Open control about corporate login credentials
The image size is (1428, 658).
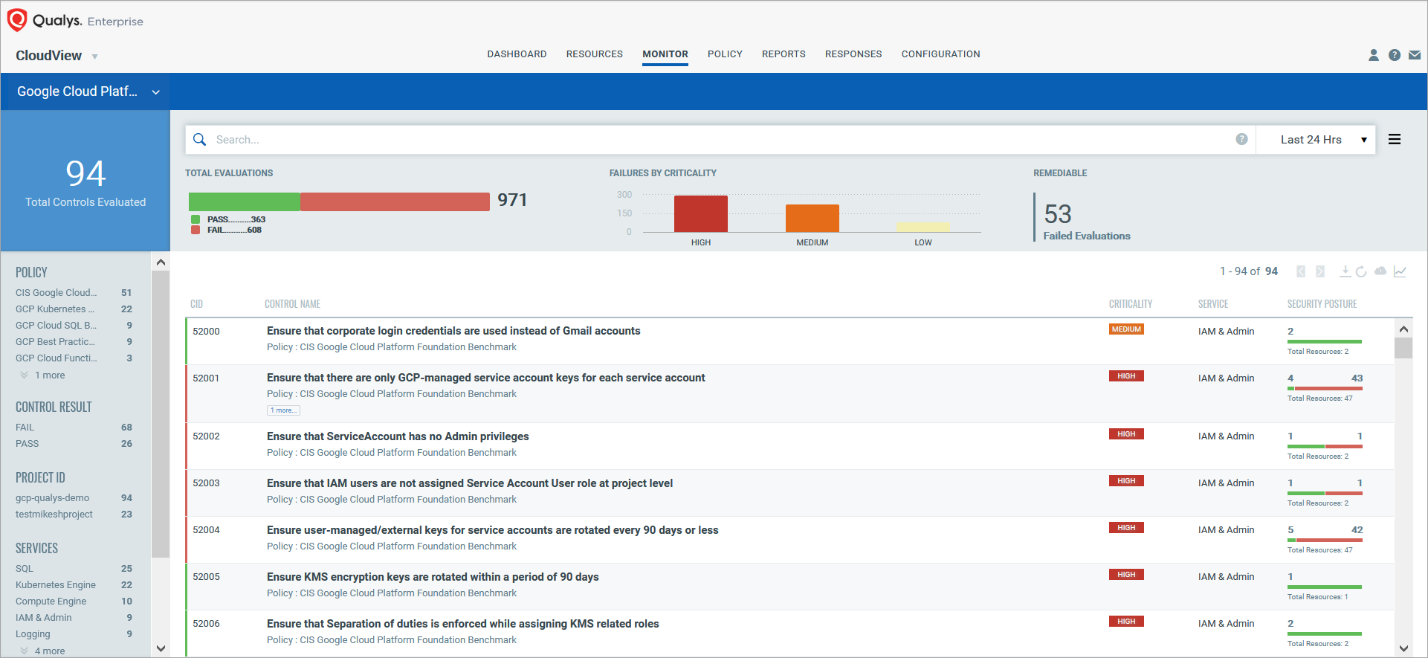point(453,330)
